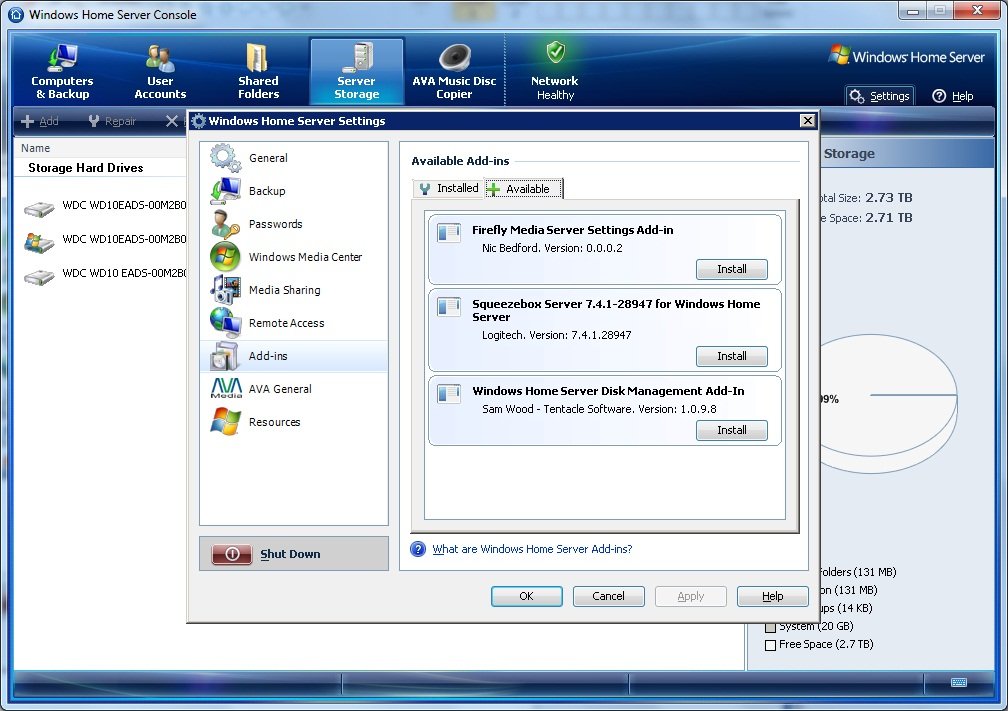Select the 'Storage Hard Drives' group heading
1008x711 pixels.
click(x=86, y=168)
